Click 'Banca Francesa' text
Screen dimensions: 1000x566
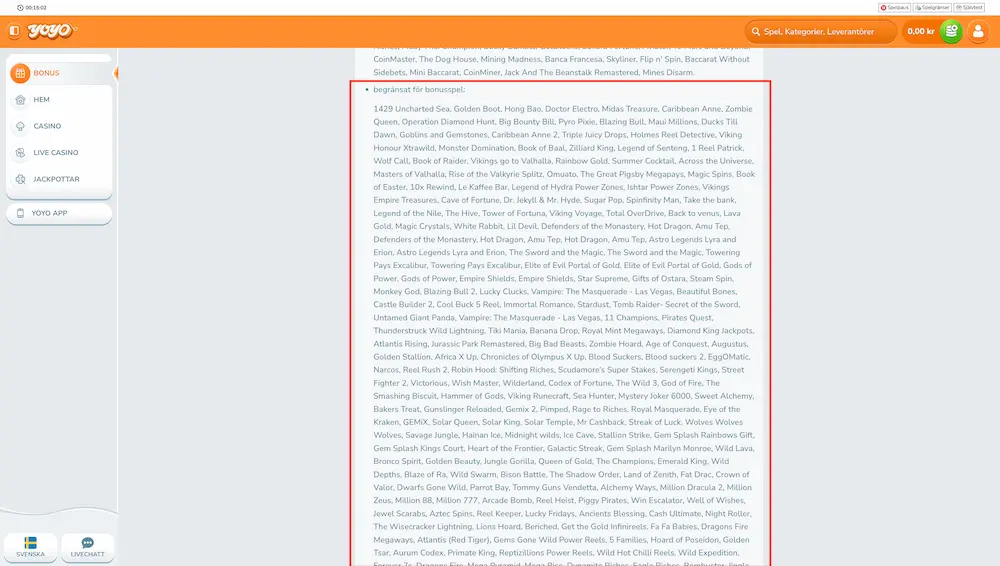tap(573, 59)
